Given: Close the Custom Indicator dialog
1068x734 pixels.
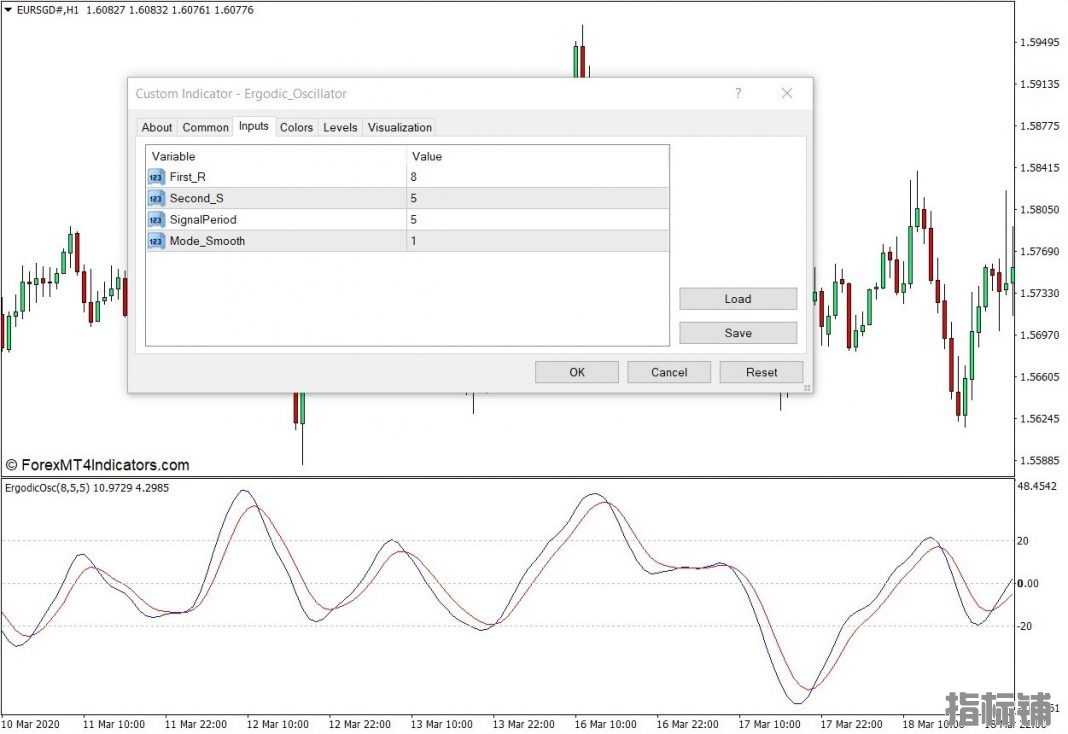Looking at the screenshot, I should (x=787, y=93).
